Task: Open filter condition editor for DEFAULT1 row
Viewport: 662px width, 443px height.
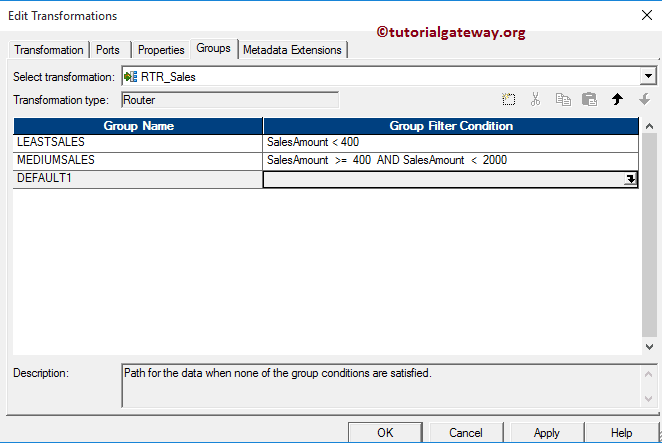Action: pos(630,179)
